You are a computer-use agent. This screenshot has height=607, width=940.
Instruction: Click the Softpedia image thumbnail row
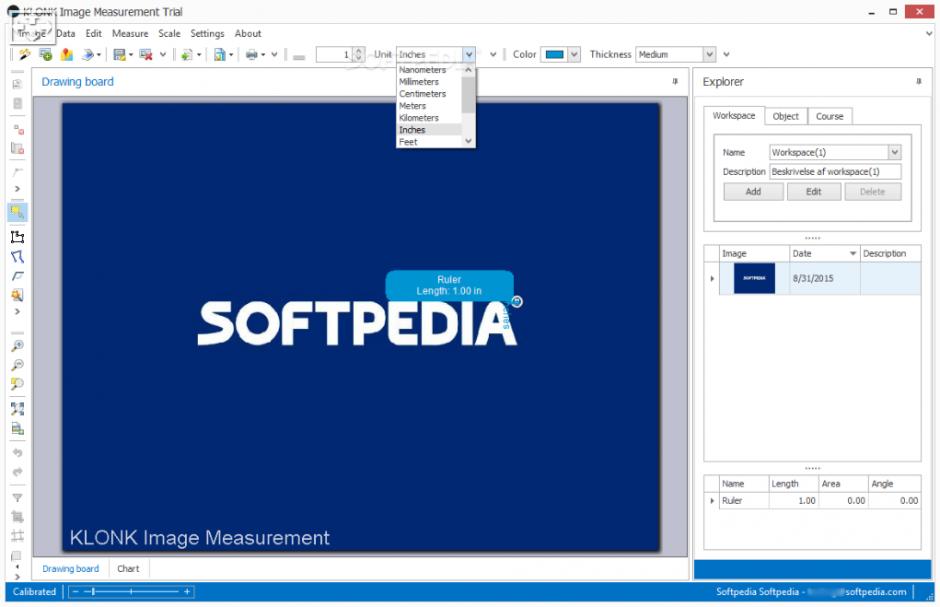[754, 278]
